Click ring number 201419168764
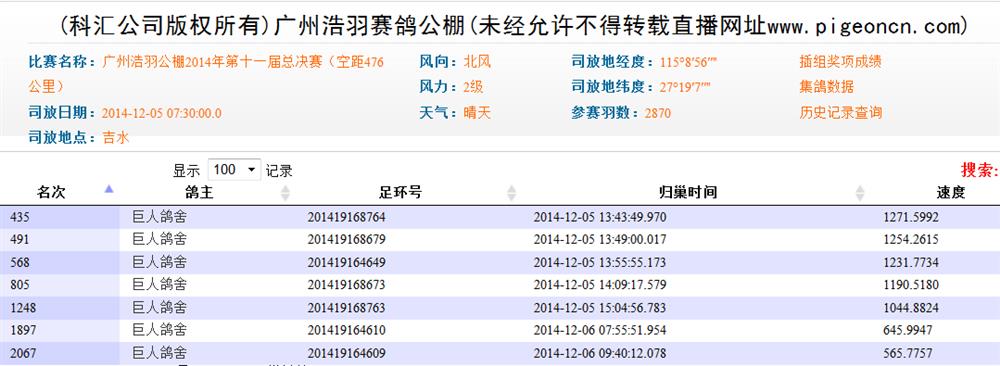The width and height of the screenshot is (1000, 366). (x=346, y=217)
